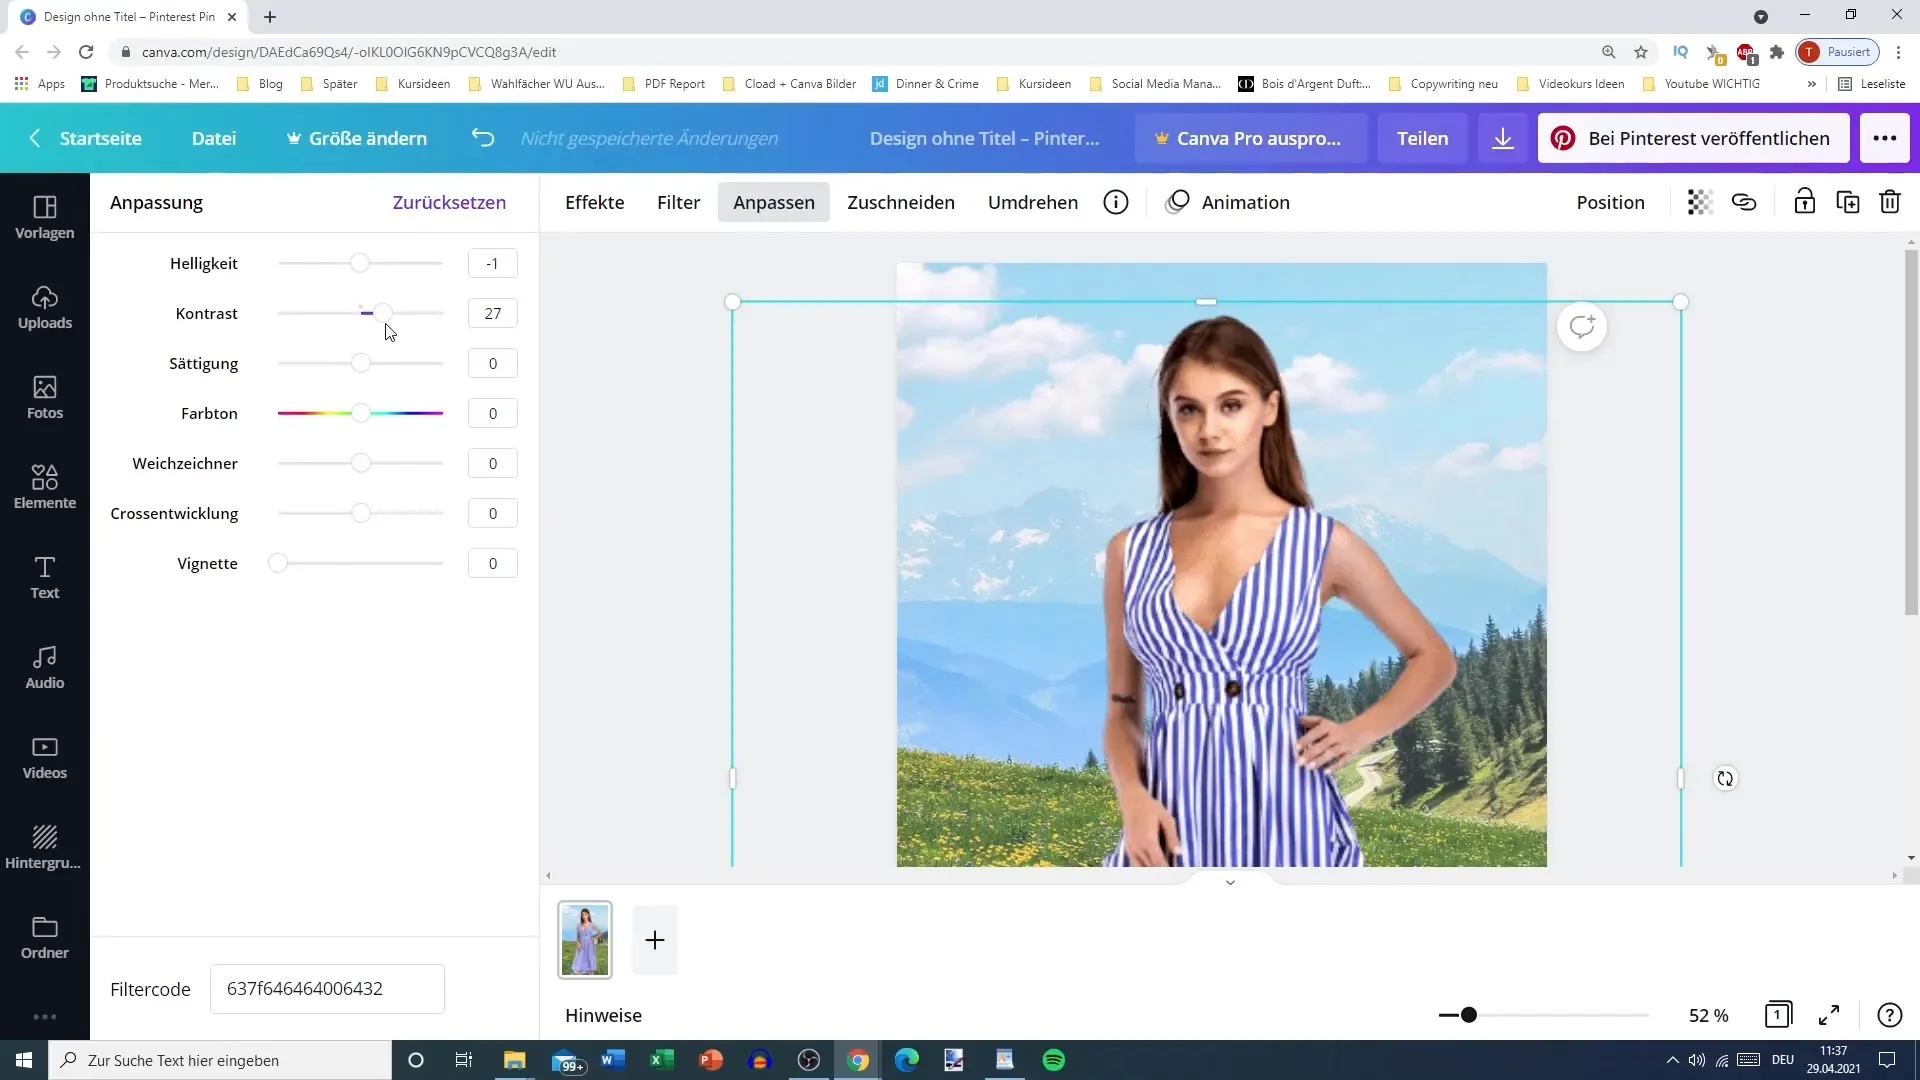Lock the selected element
1920x1080 pixels.
click(x=1804, y=202)
